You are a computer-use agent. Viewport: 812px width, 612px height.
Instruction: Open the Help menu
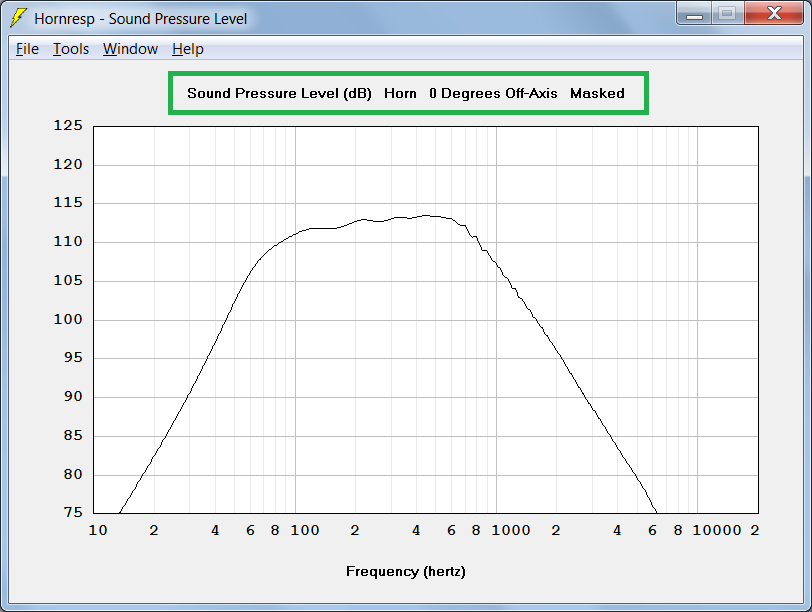point(187,49)
